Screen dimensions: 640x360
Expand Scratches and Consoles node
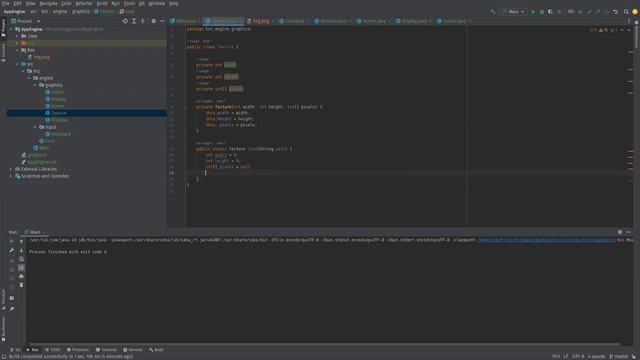(x=11, y=176)
